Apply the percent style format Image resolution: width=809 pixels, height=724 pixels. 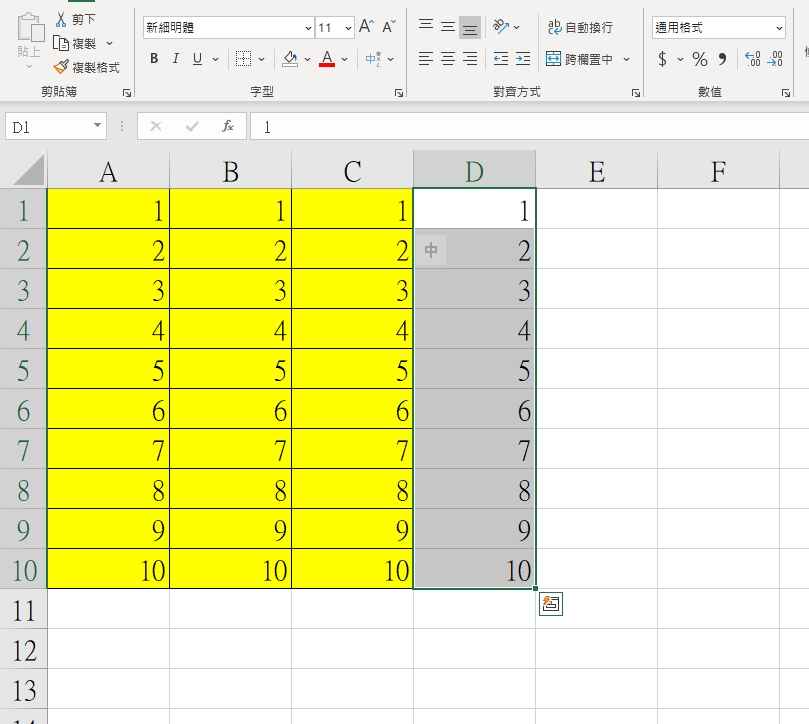tap(700, 59)
